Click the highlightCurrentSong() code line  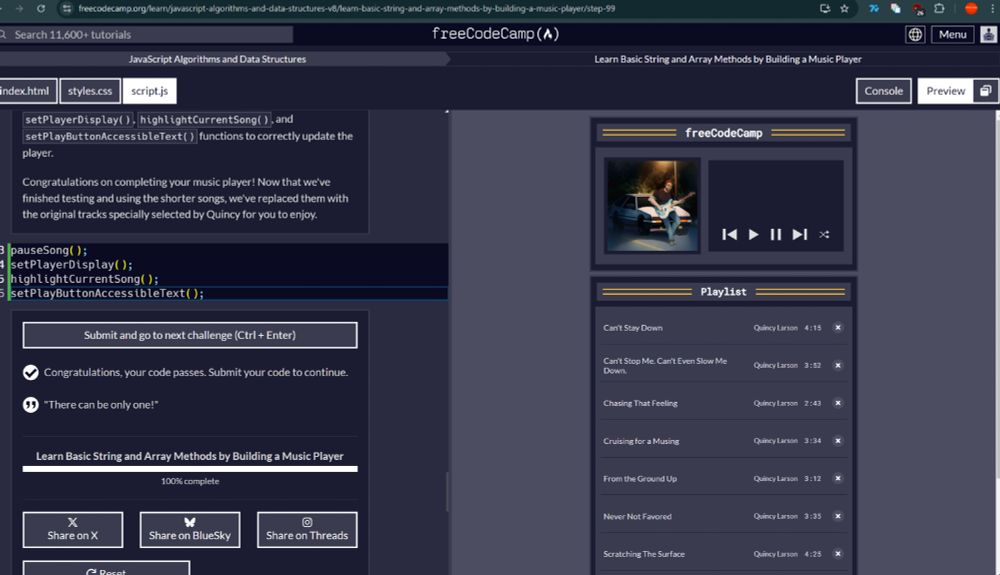(x=84, y=279)
